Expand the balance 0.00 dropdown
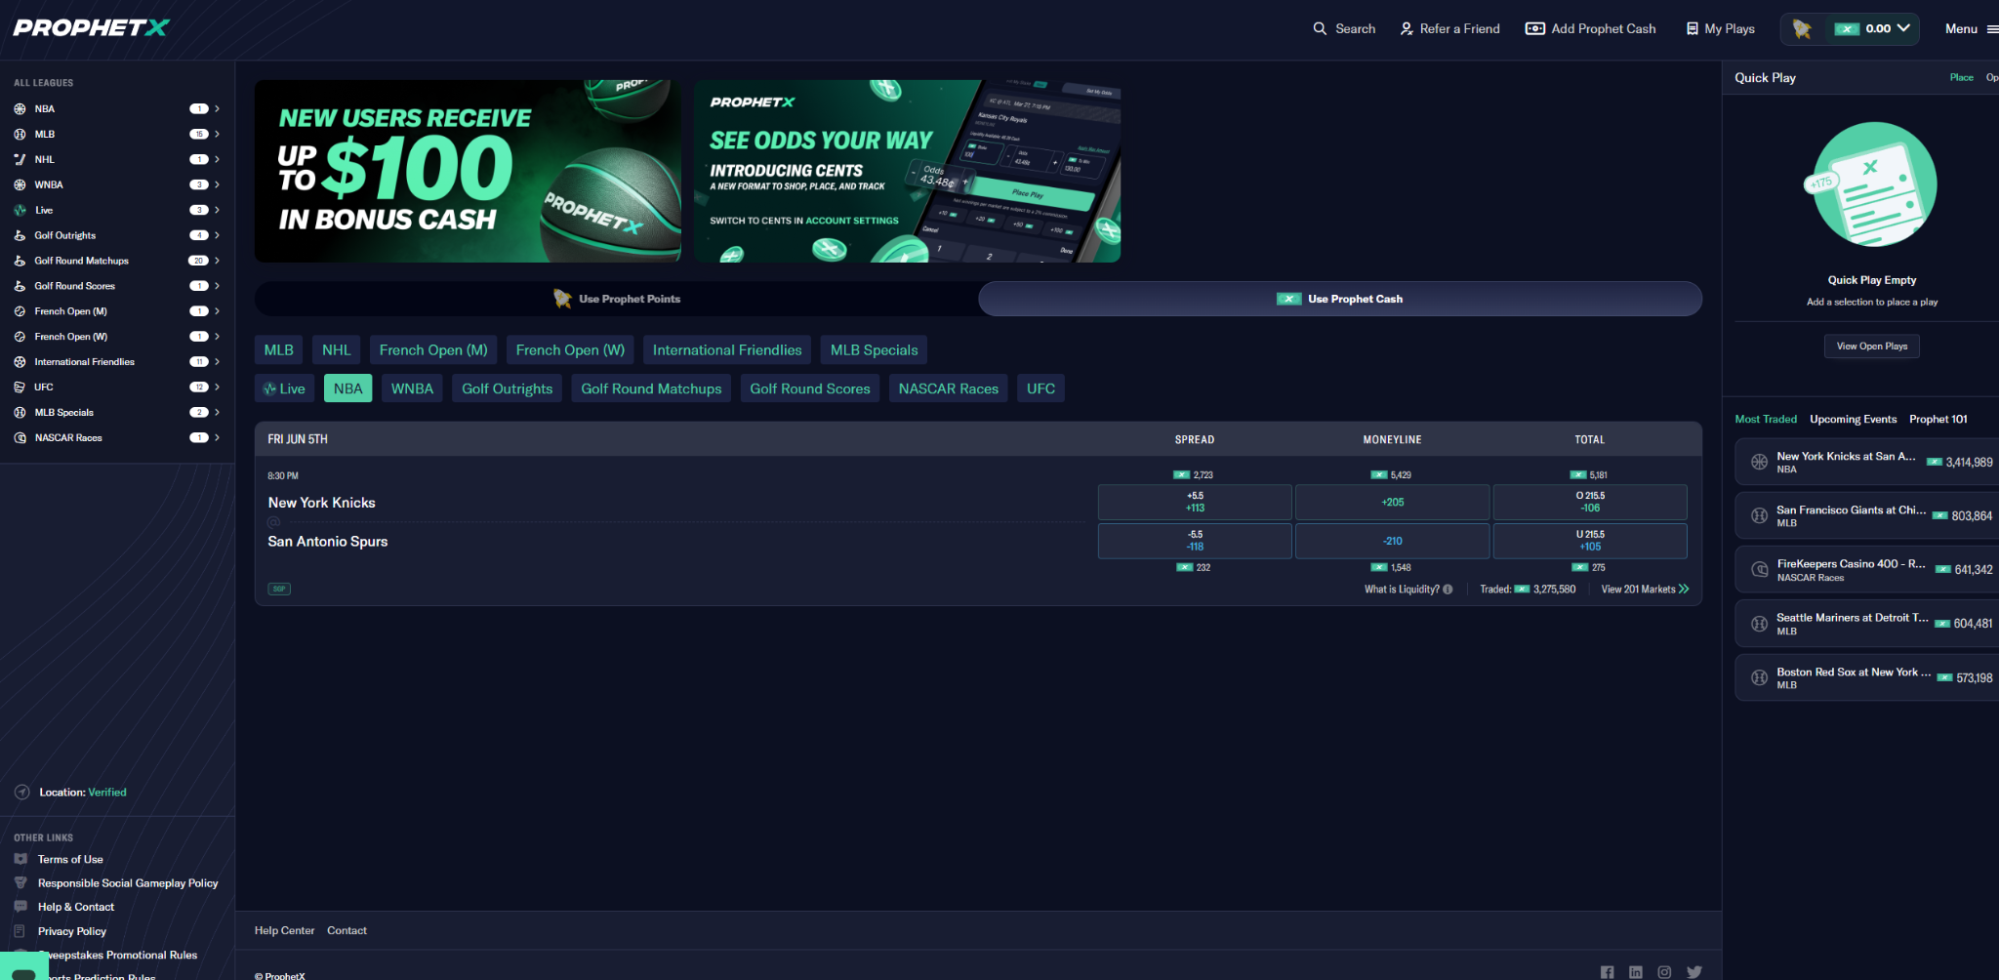The height and width of the screenshot is (980, 1999). click(x=1903, y=28)
